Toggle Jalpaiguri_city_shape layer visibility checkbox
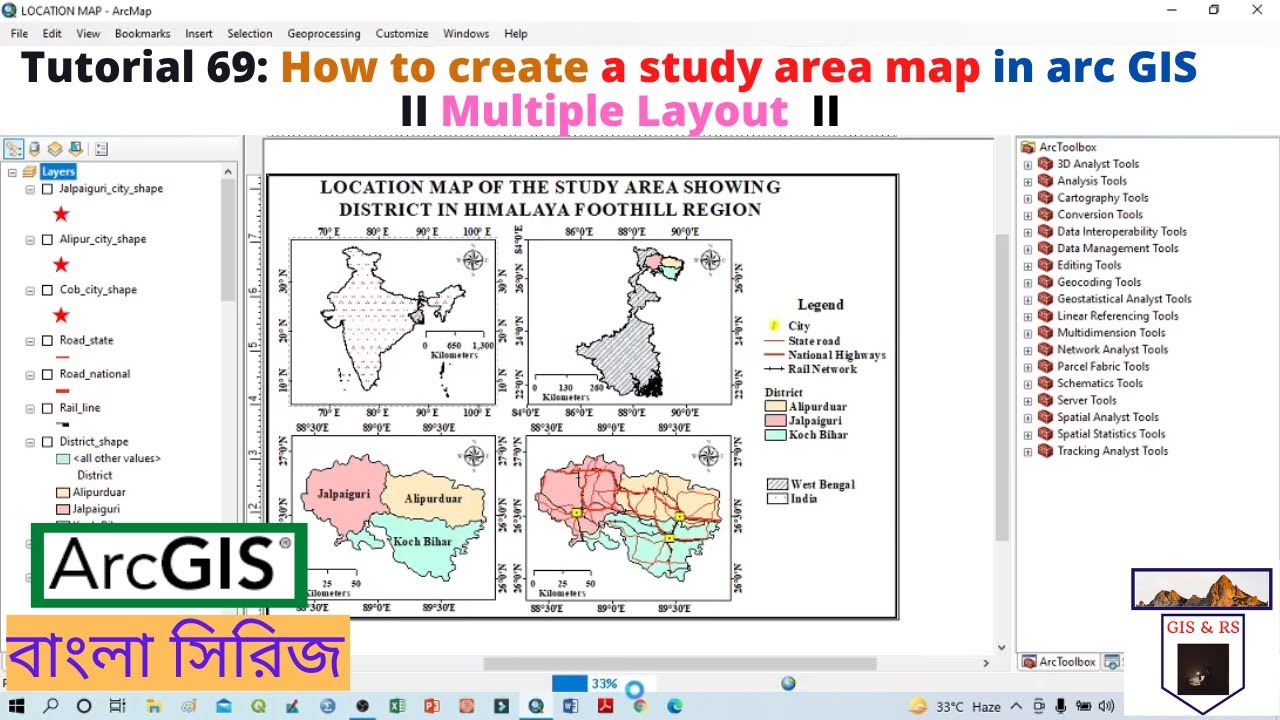1280x720 pixels. (x=47, y=189)
